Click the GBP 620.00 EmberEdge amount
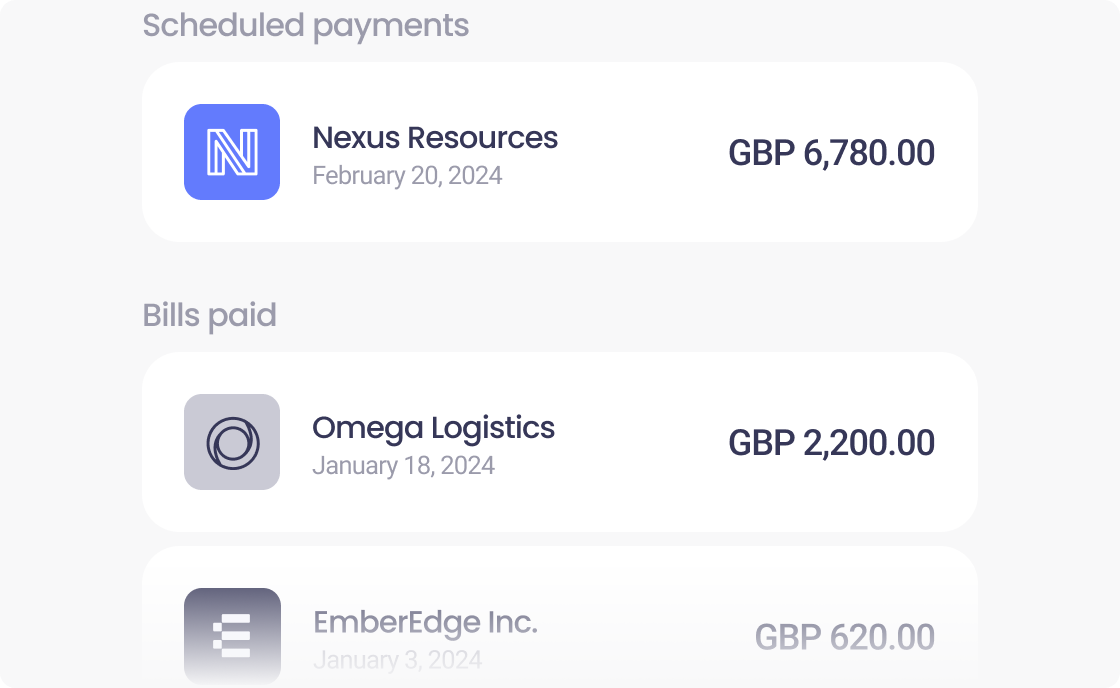The height and width of the screenshot is (688, 1120). [845, 637]
